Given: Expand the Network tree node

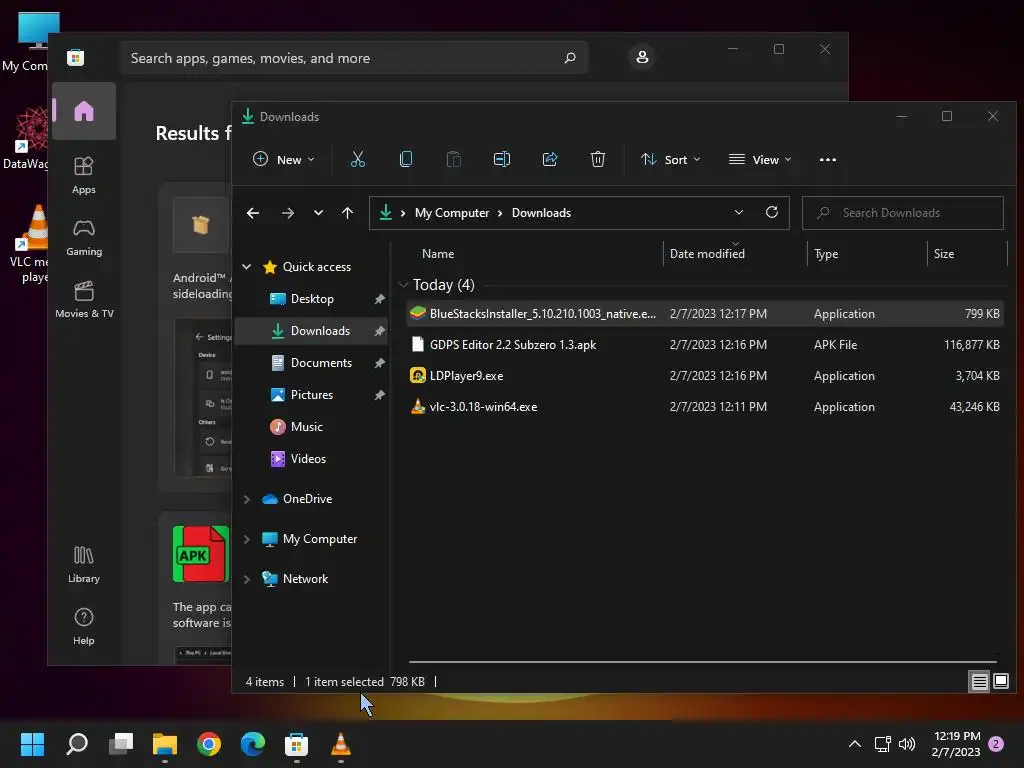Looking at the screenshot, I should coord(247,579).
